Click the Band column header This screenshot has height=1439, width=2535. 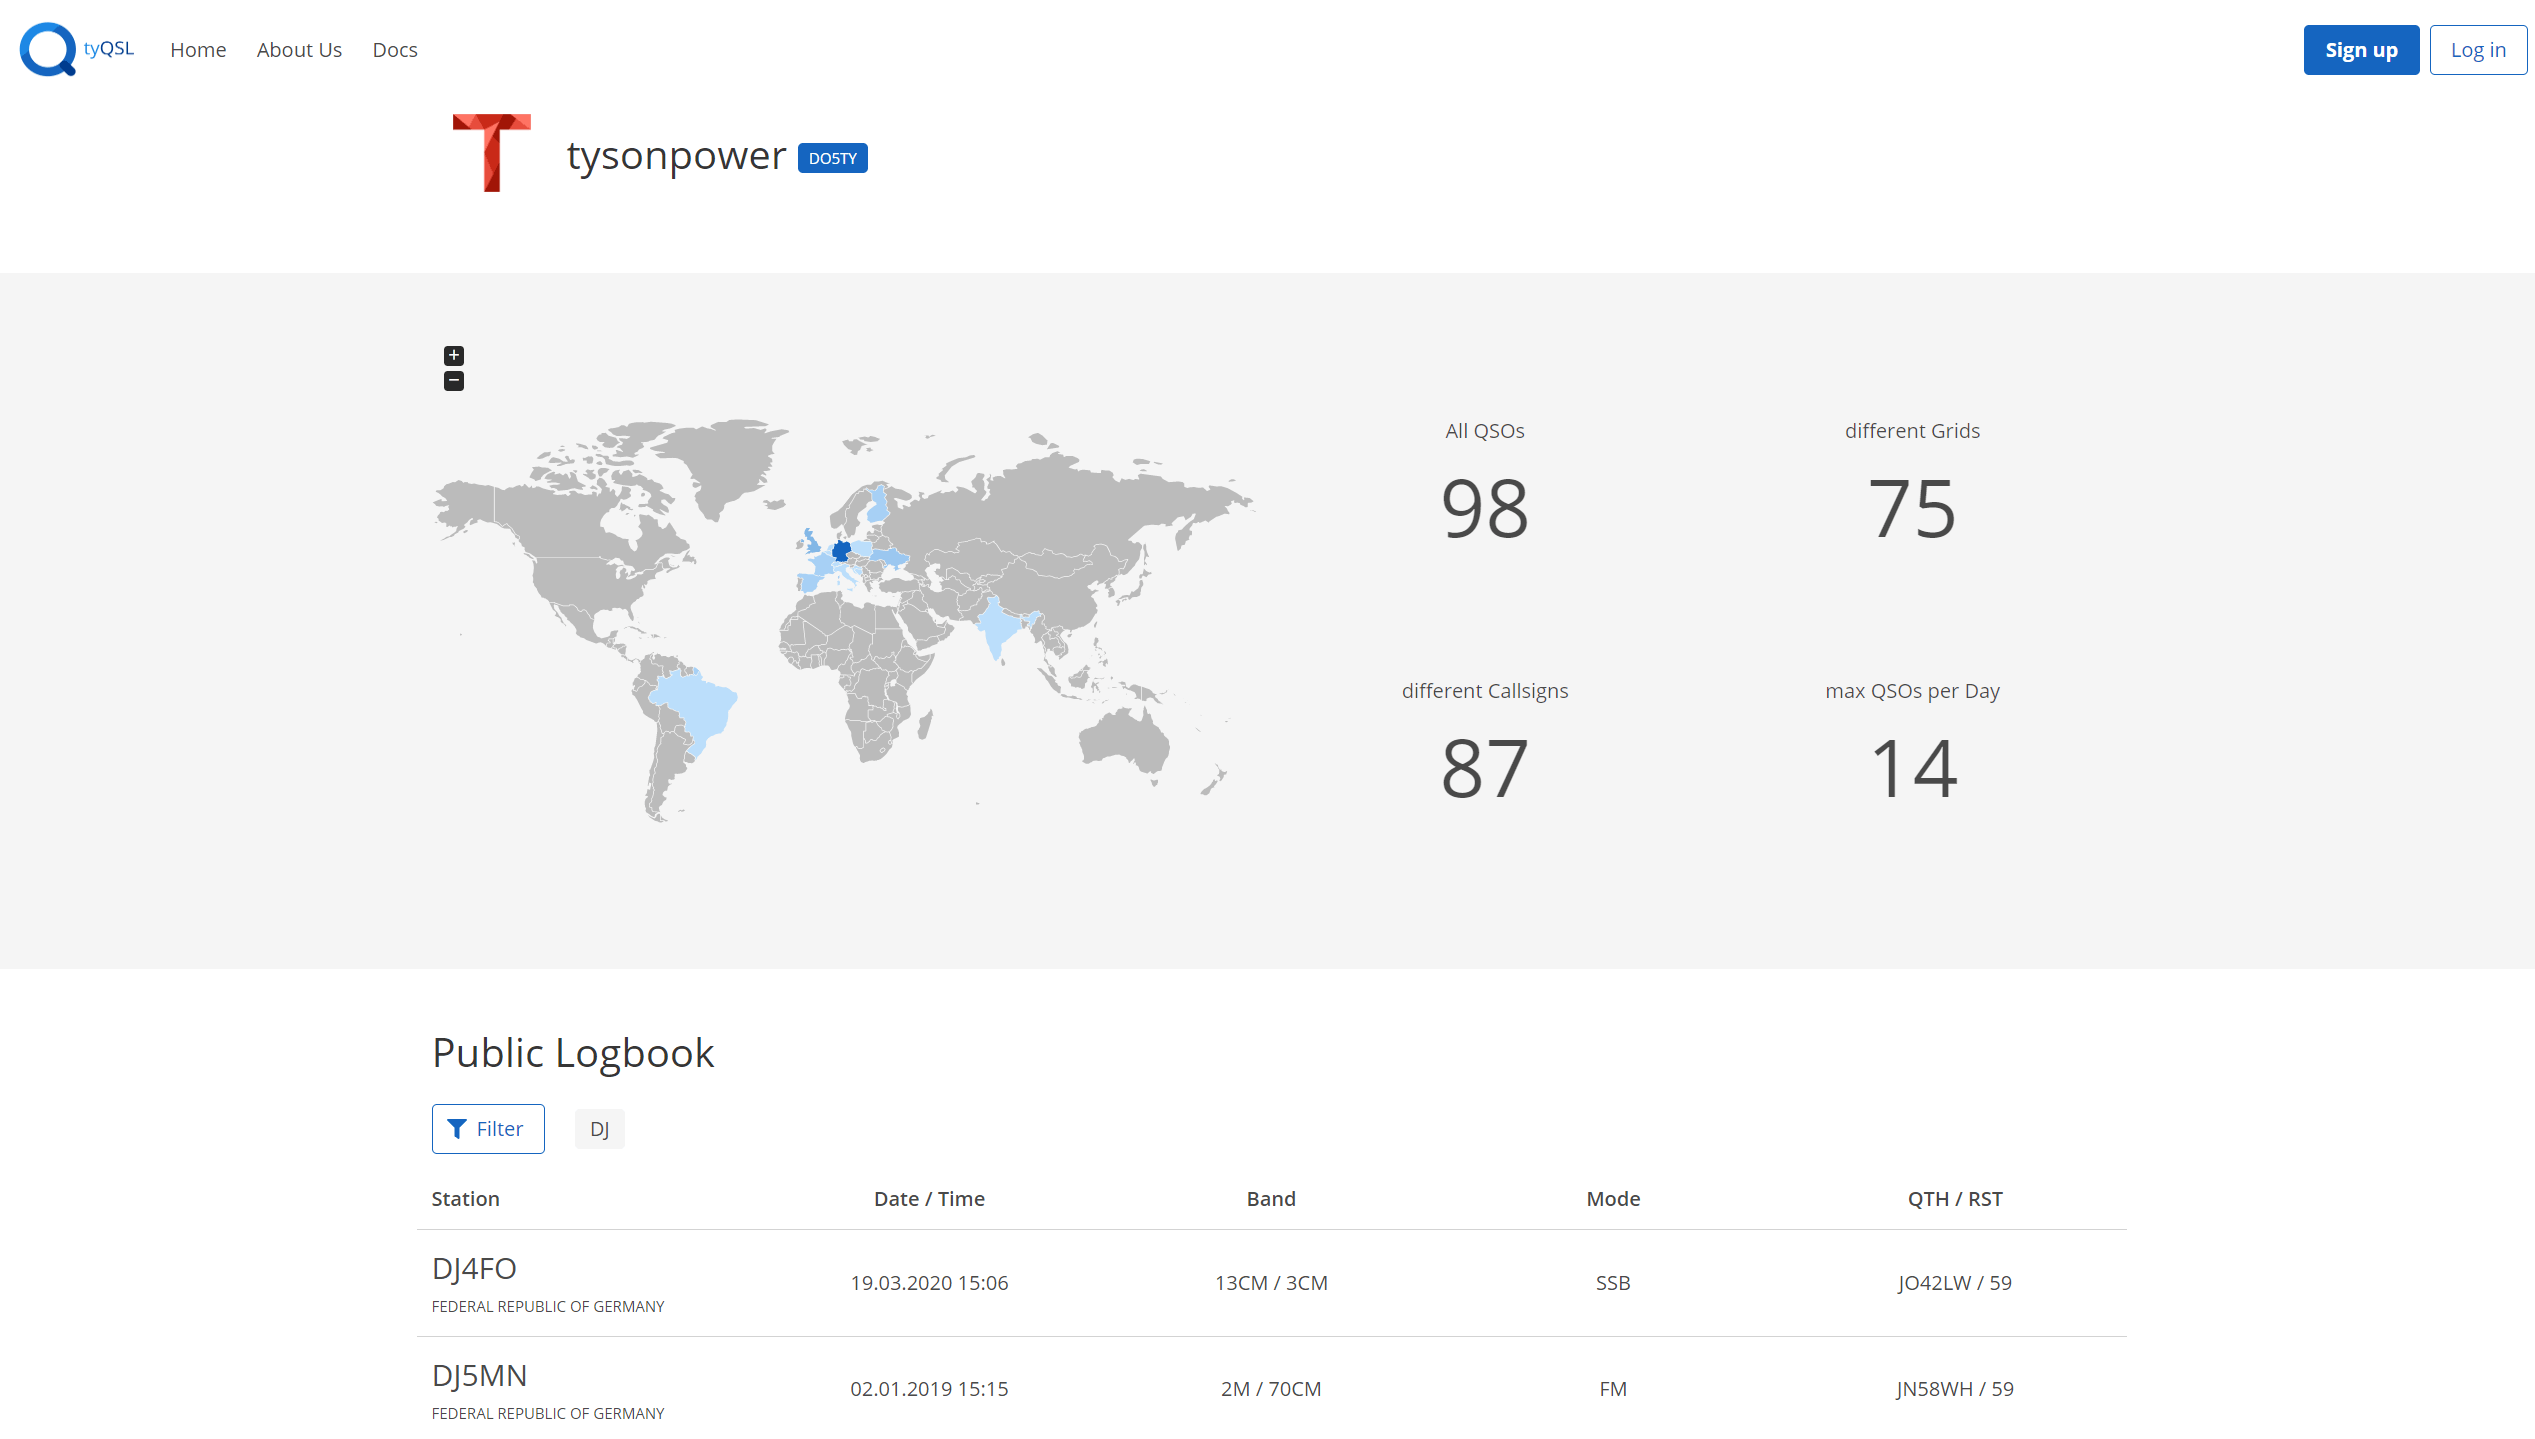pyautogui.click(x=1271, y=1199)
